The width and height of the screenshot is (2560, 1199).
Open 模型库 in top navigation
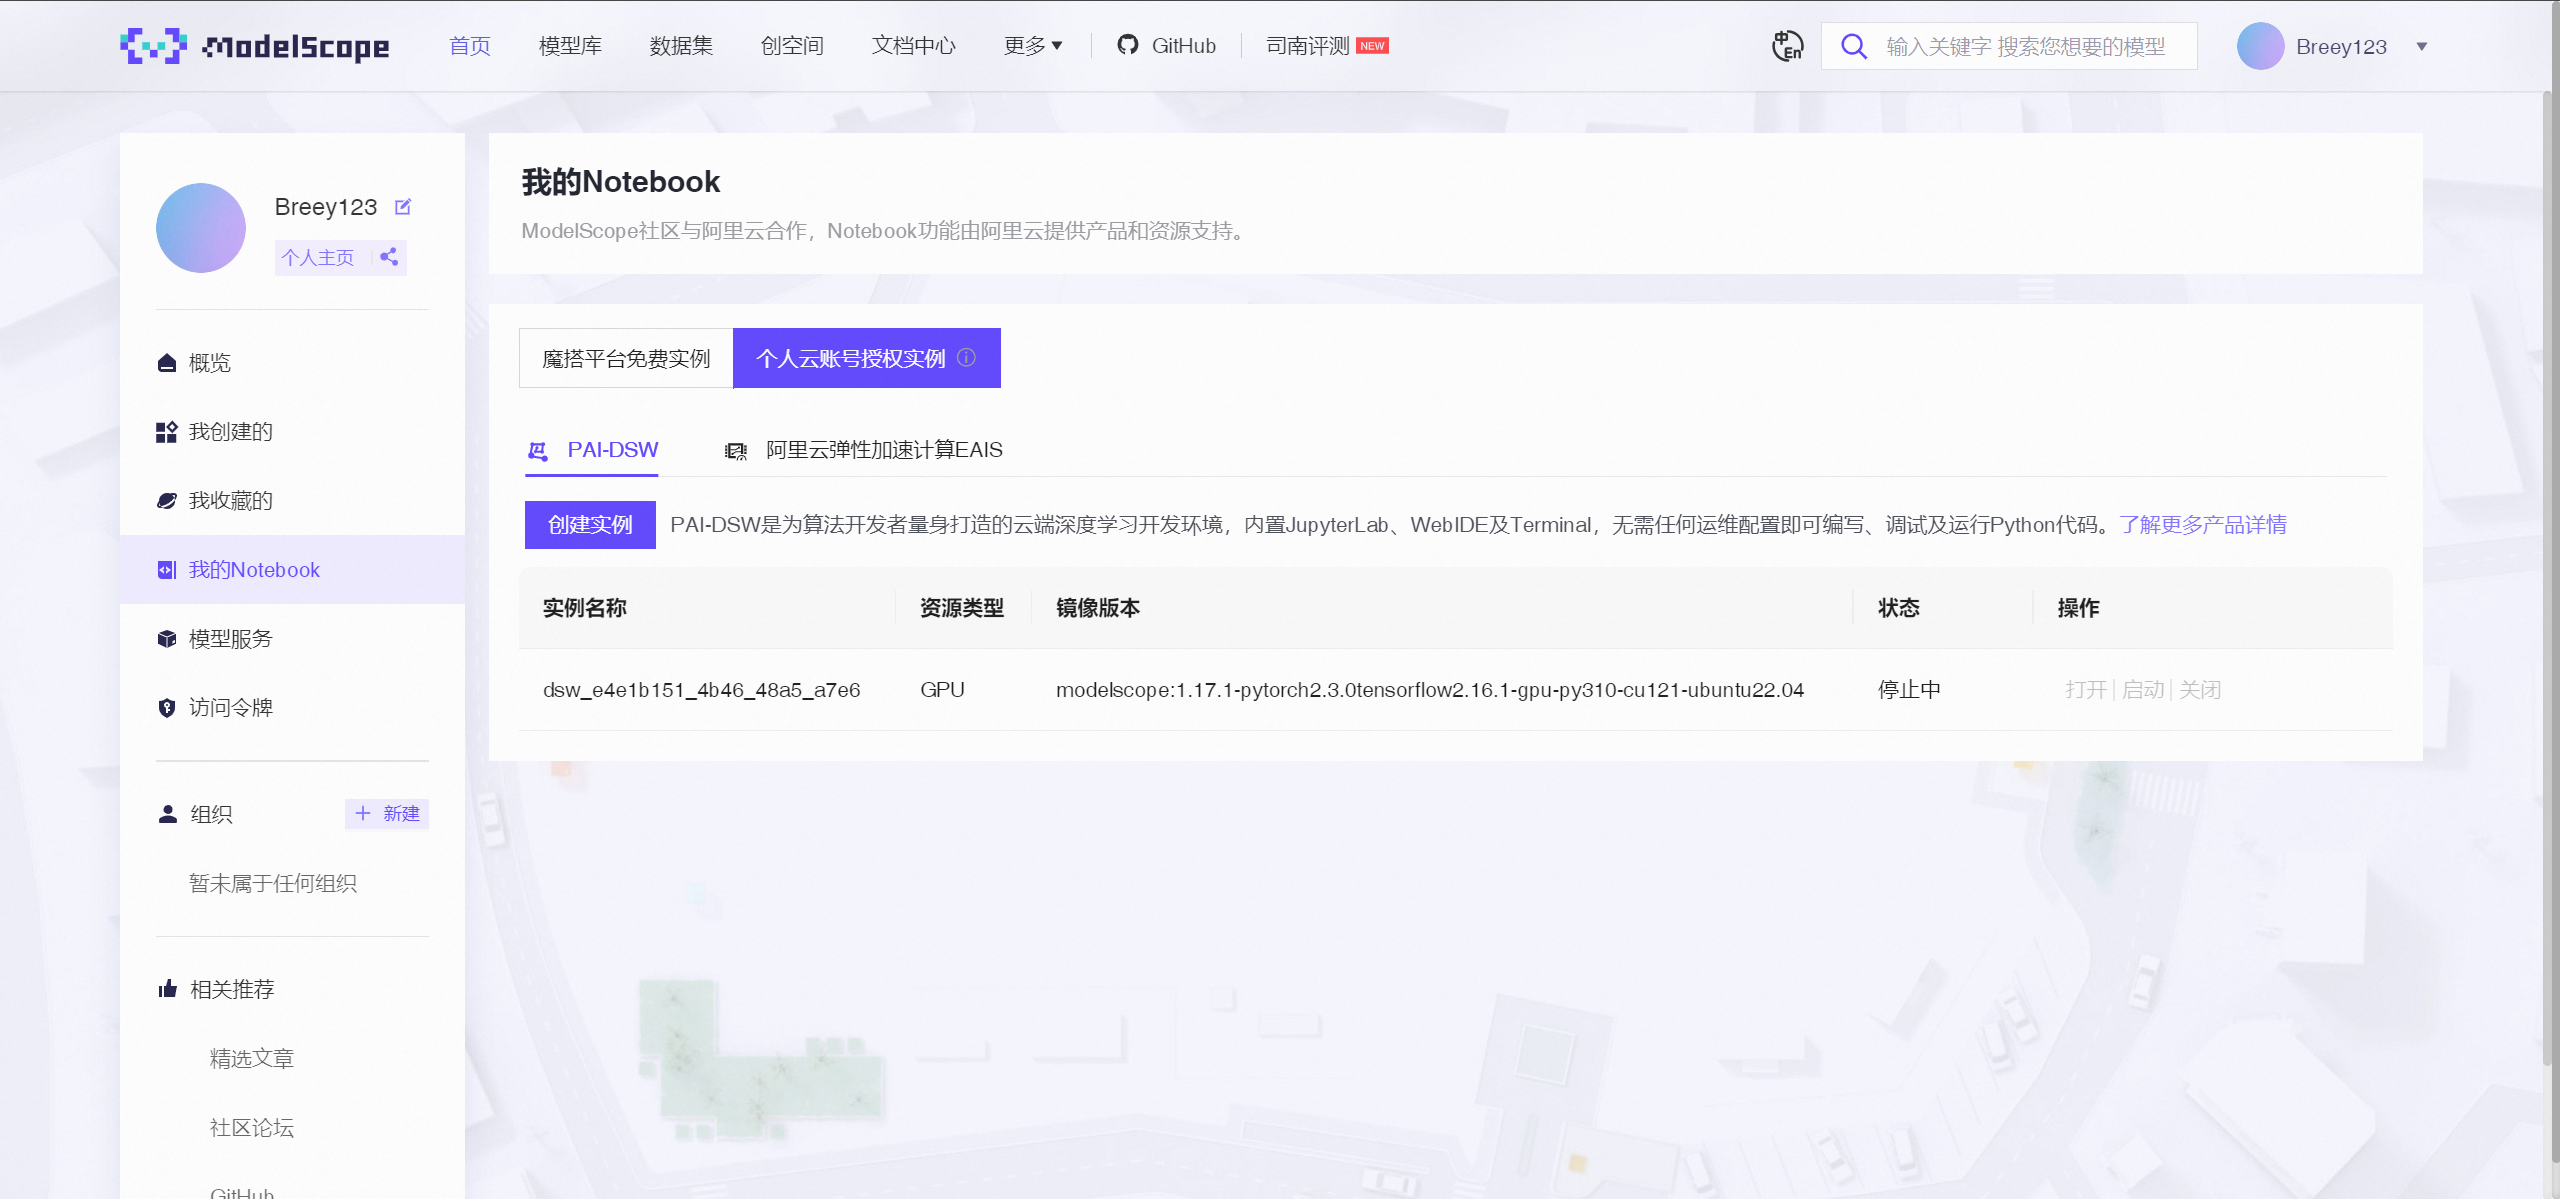(570, 46)
